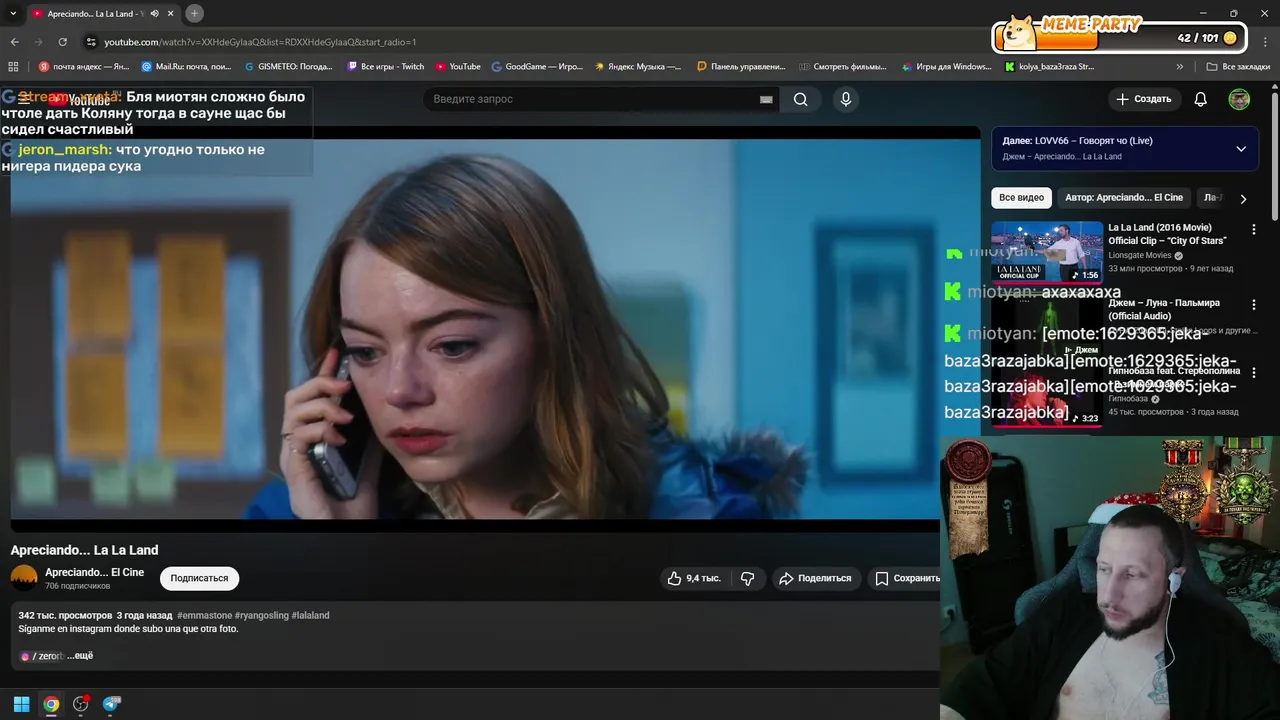Click the Поделиться share button
This screenshot has width=1280, height=720.
click(x=815, y=578)
